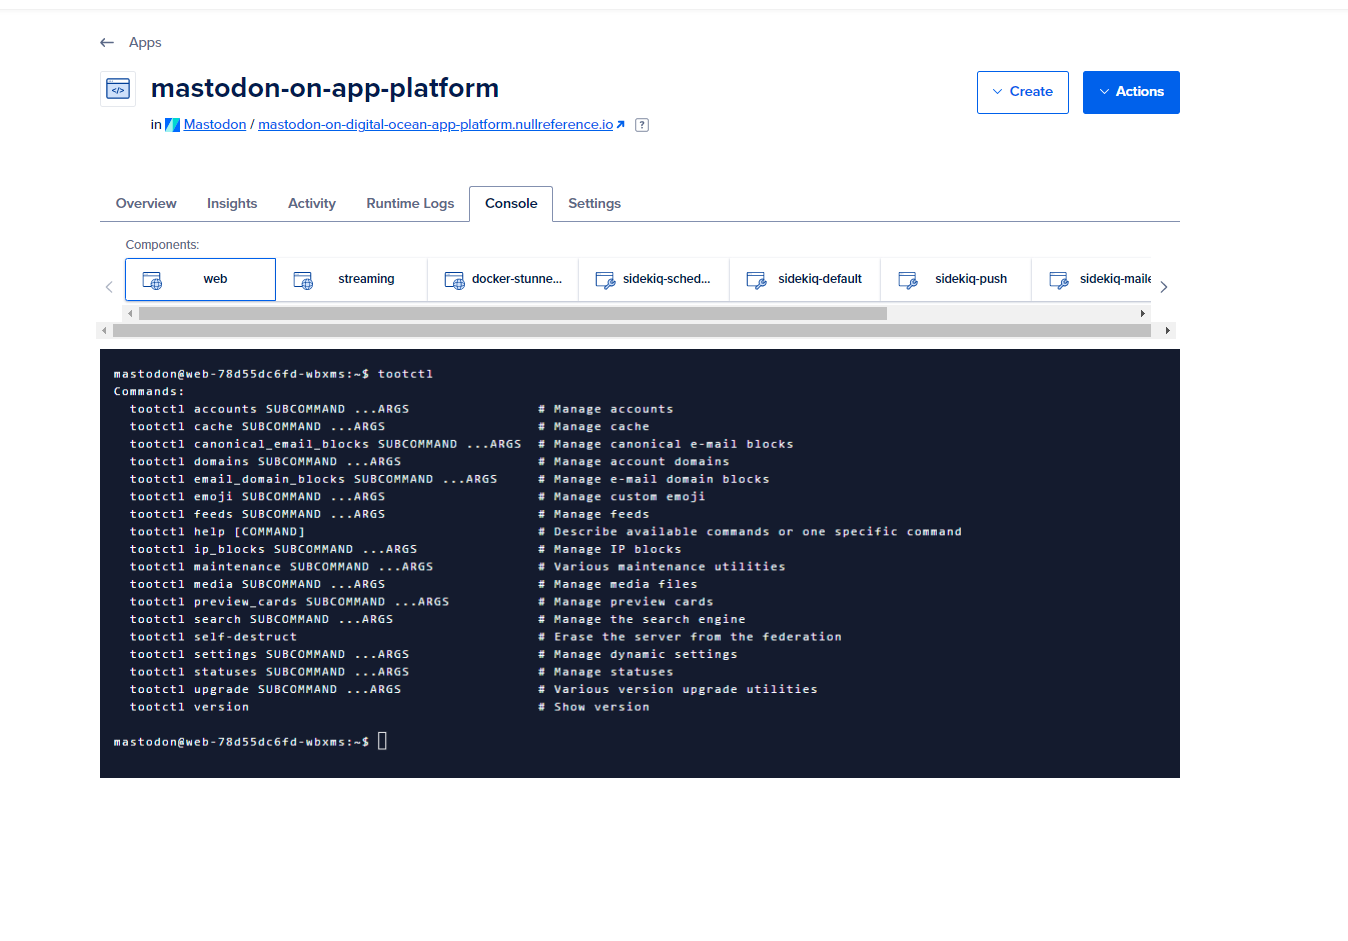This screenshot has height=941, width=1348.
Task: Click the outer horizontal scrollbar thumb
Action: tap(632, 330)
